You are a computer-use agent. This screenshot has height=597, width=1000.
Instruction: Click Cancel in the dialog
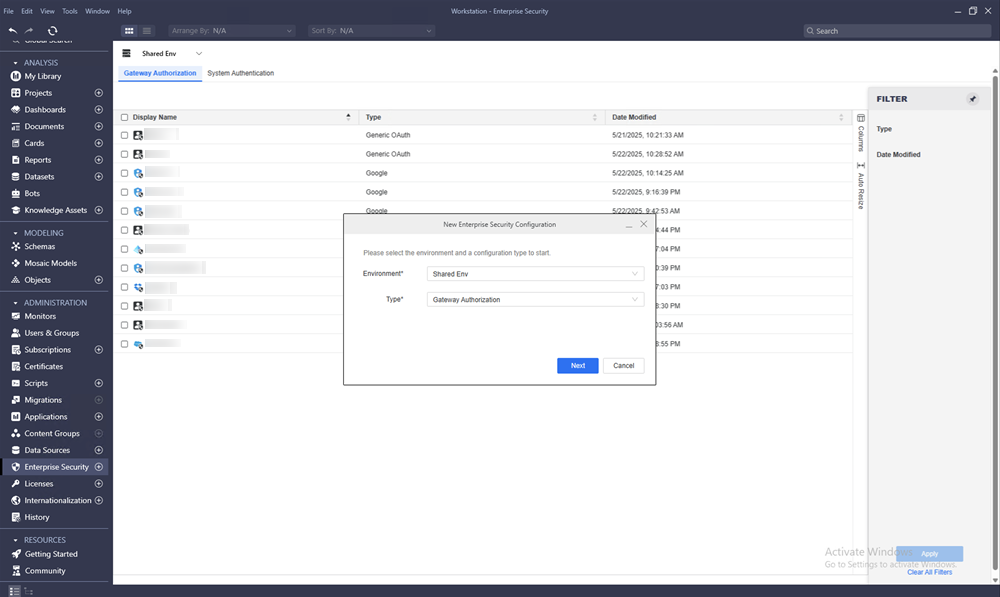[623, 366]
